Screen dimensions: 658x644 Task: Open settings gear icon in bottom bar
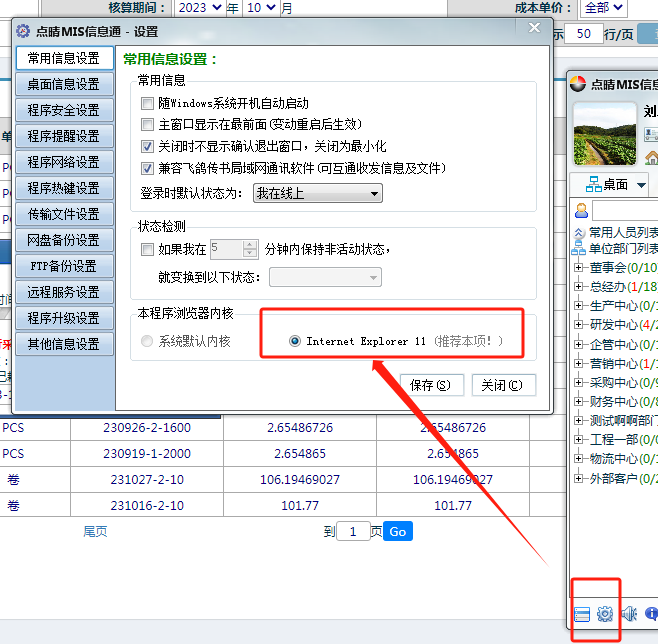pyautogui.click(x=605, y=614)
